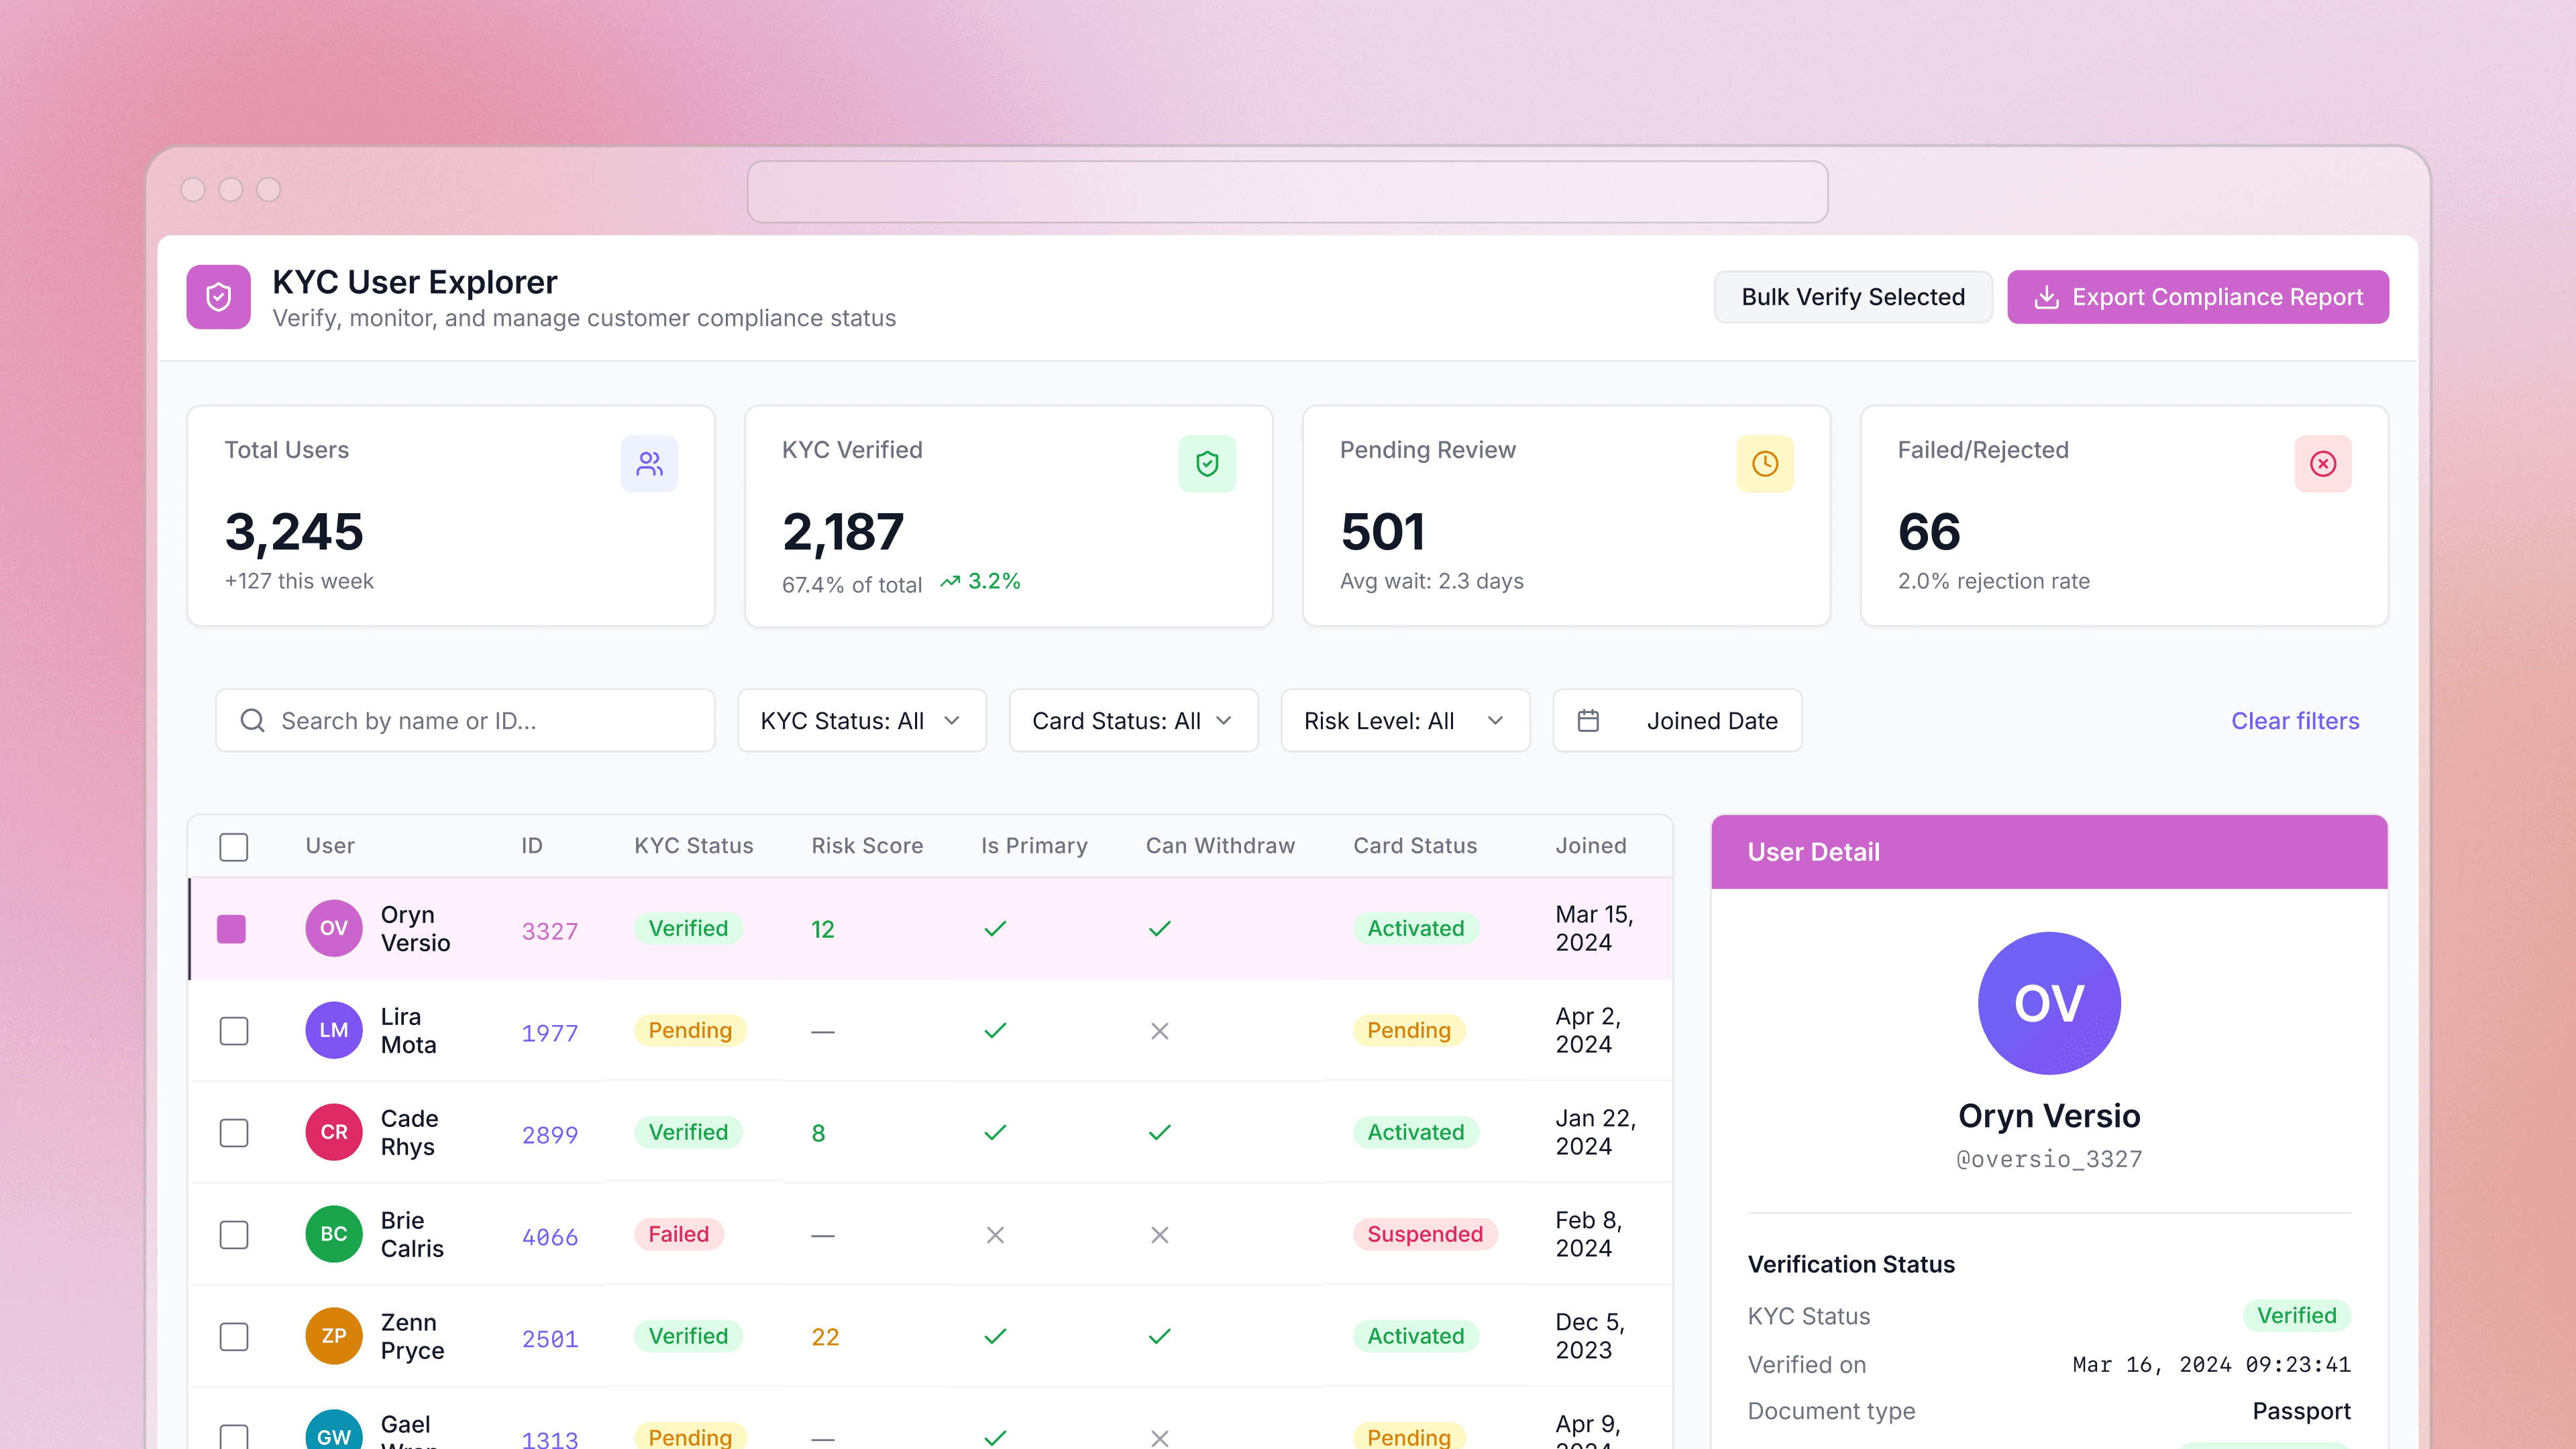This screenshot has height=1449, width=2576.
Task: Click the LM avatar for Lira Mota
Action: pyautogui.click(x=334, y=1031)
